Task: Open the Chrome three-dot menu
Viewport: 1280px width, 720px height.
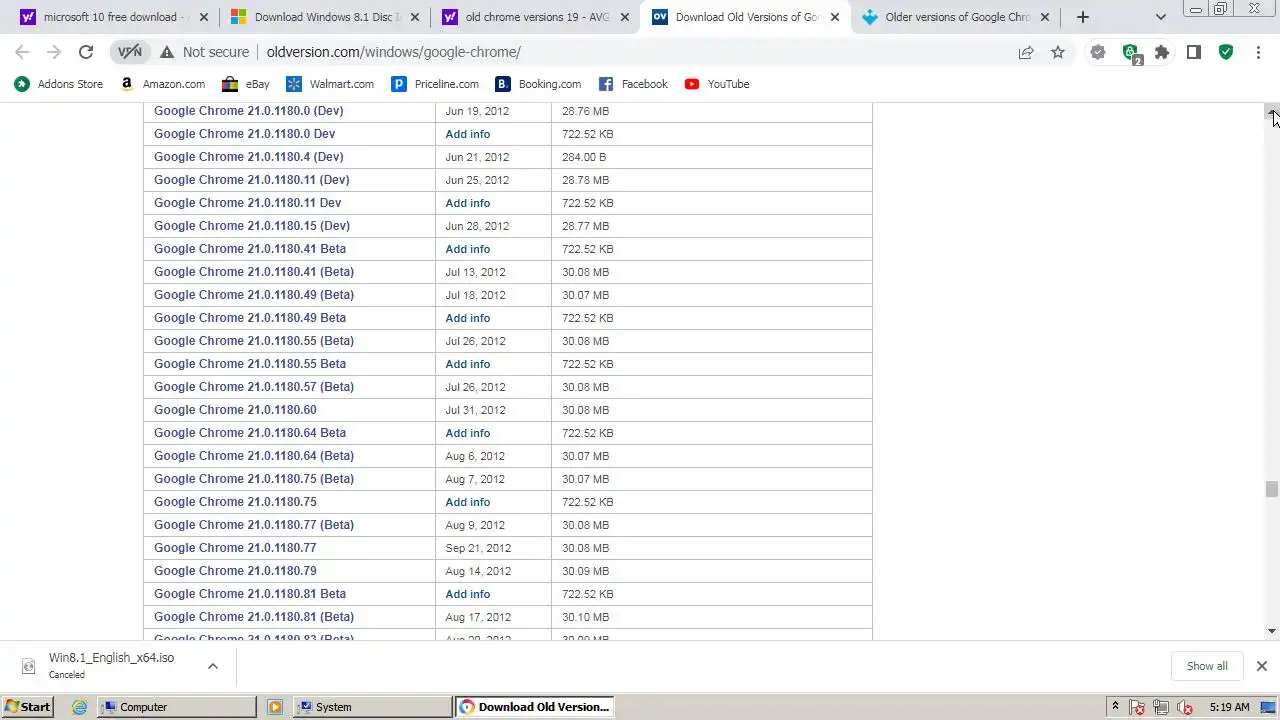Action: click(x=1258, y=52)
